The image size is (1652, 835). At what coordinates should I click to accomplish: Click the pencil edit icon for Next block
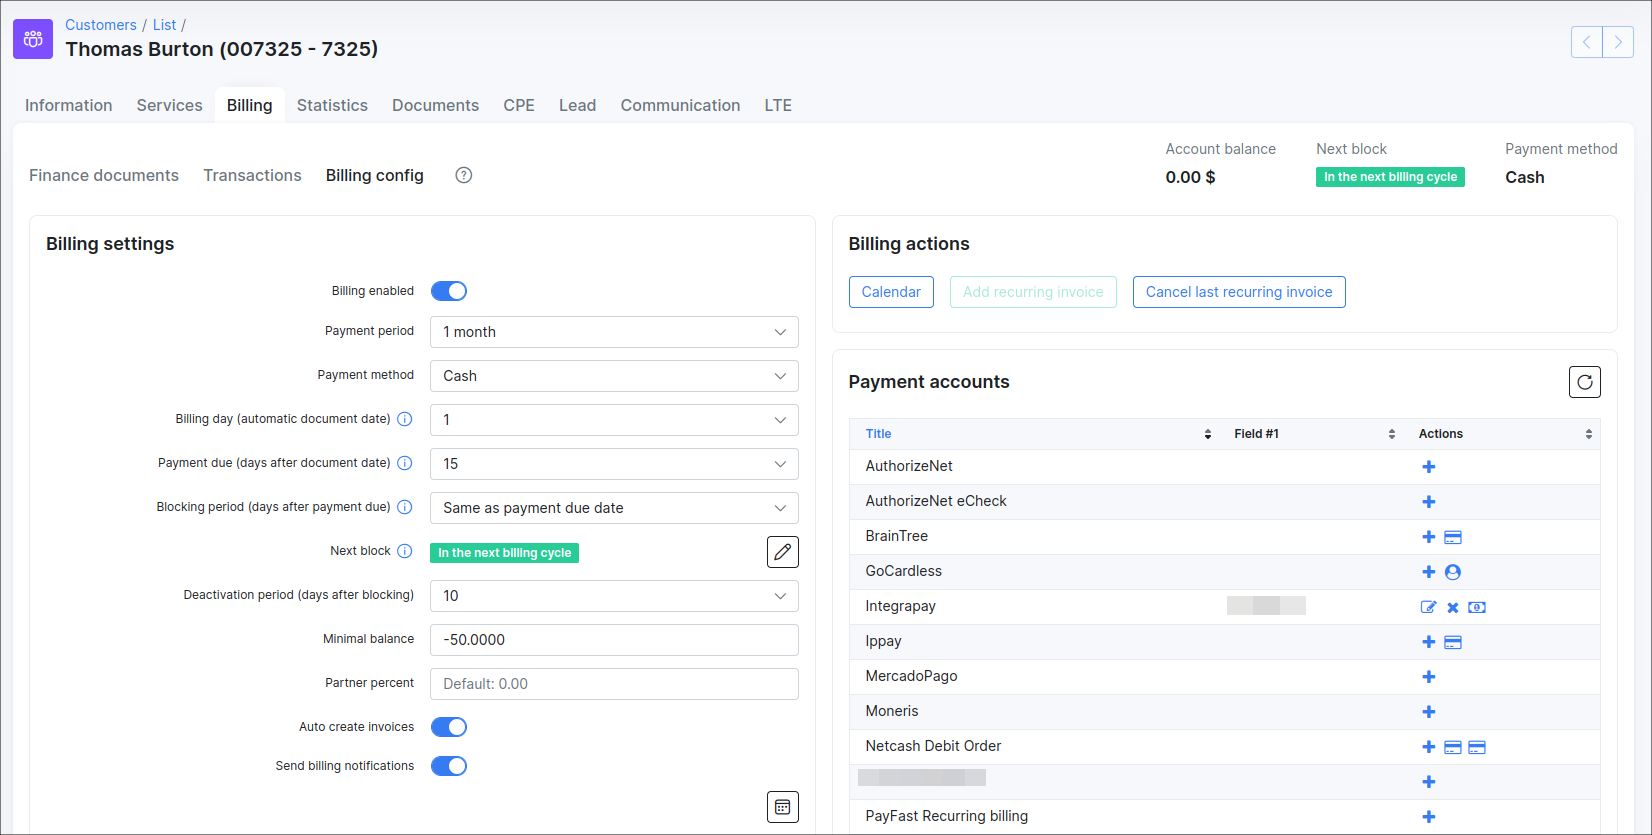pyautogui.click(x=782, y=552)
